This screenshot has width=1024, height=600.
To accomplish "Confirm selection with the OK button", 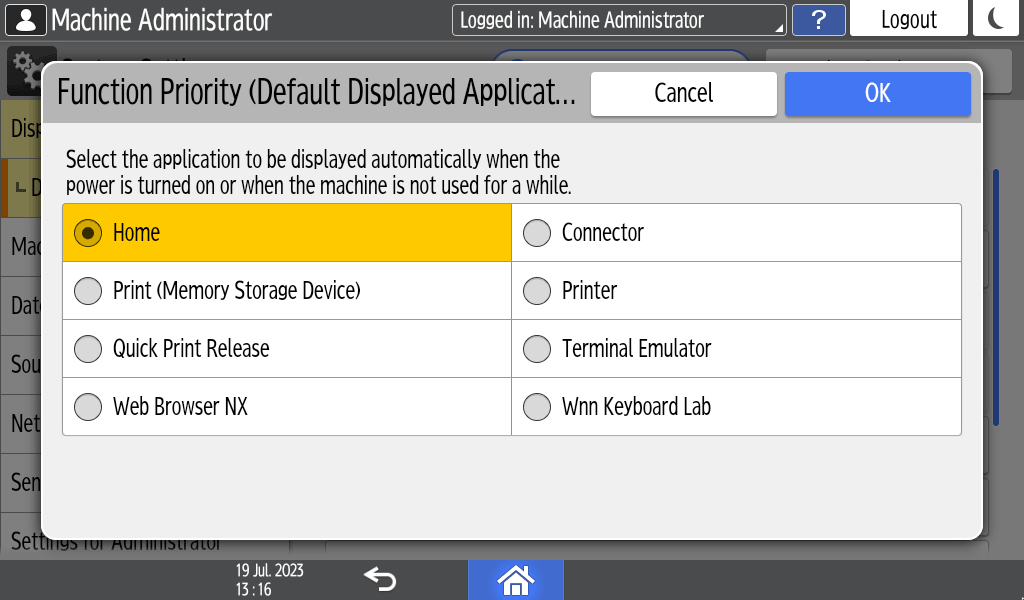I will tap(877, 93).
